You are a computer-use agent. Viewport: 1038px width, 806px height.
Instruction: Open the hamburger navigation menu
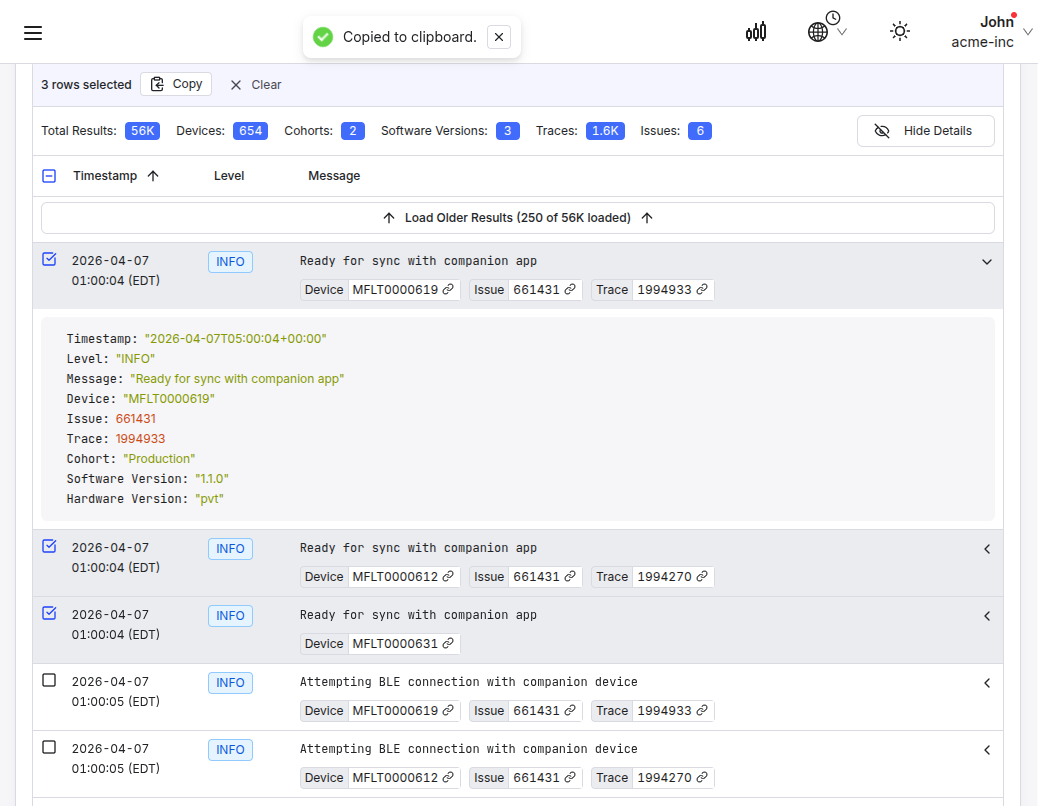pyautogui.click(x=33, y=33)
